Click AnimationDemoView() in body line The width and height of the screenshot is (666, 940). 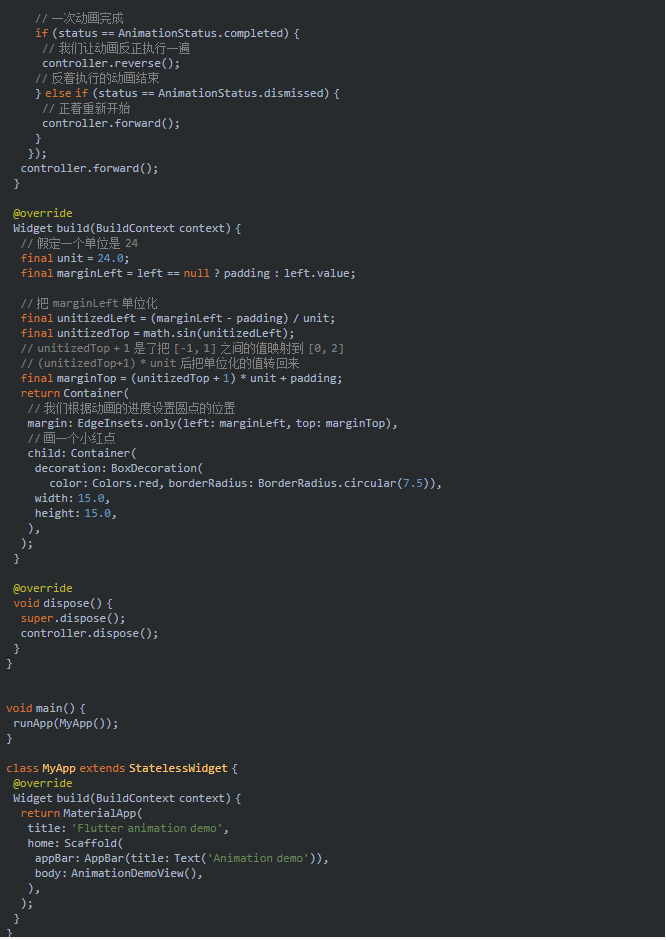coord(134,873)
